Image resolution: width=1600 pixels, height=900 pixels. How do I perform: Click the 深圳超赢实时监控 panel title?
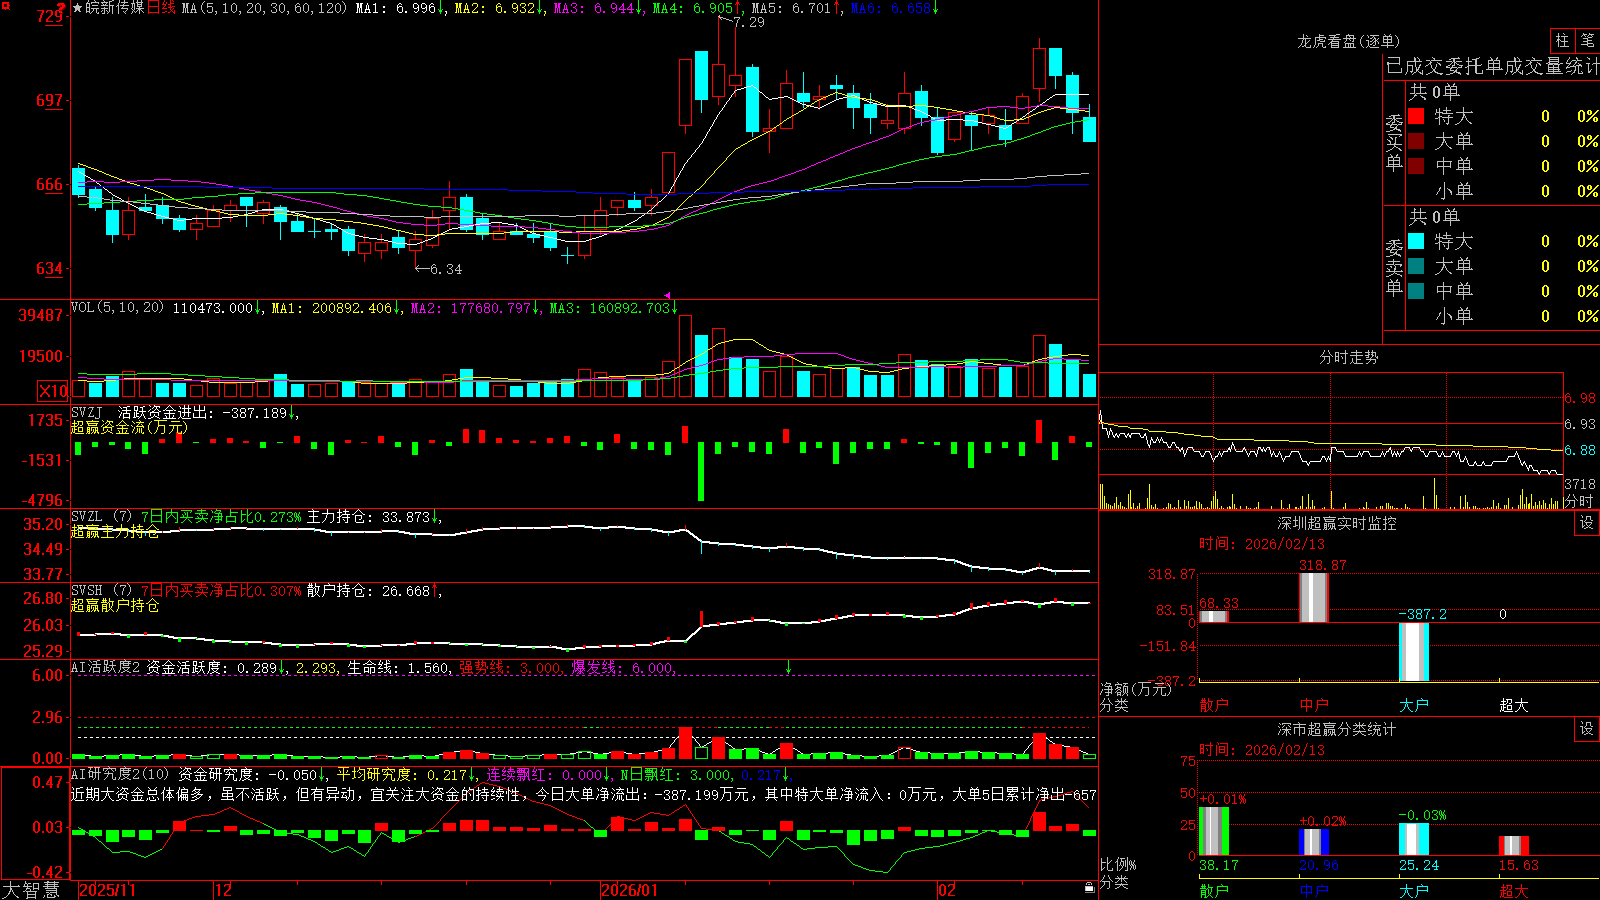(x=1337, y=523)
